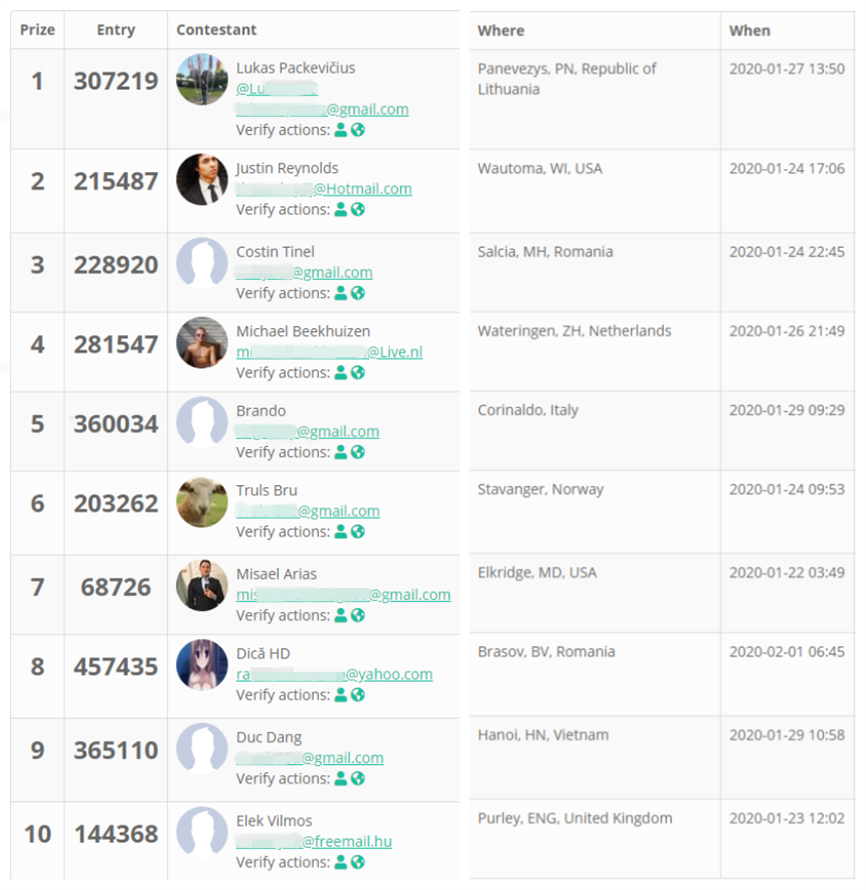Image resolution: width=866 pixels, height=890 pixels.
Task: Click Misael Arias's person verify icon
Action: point(341,615)
